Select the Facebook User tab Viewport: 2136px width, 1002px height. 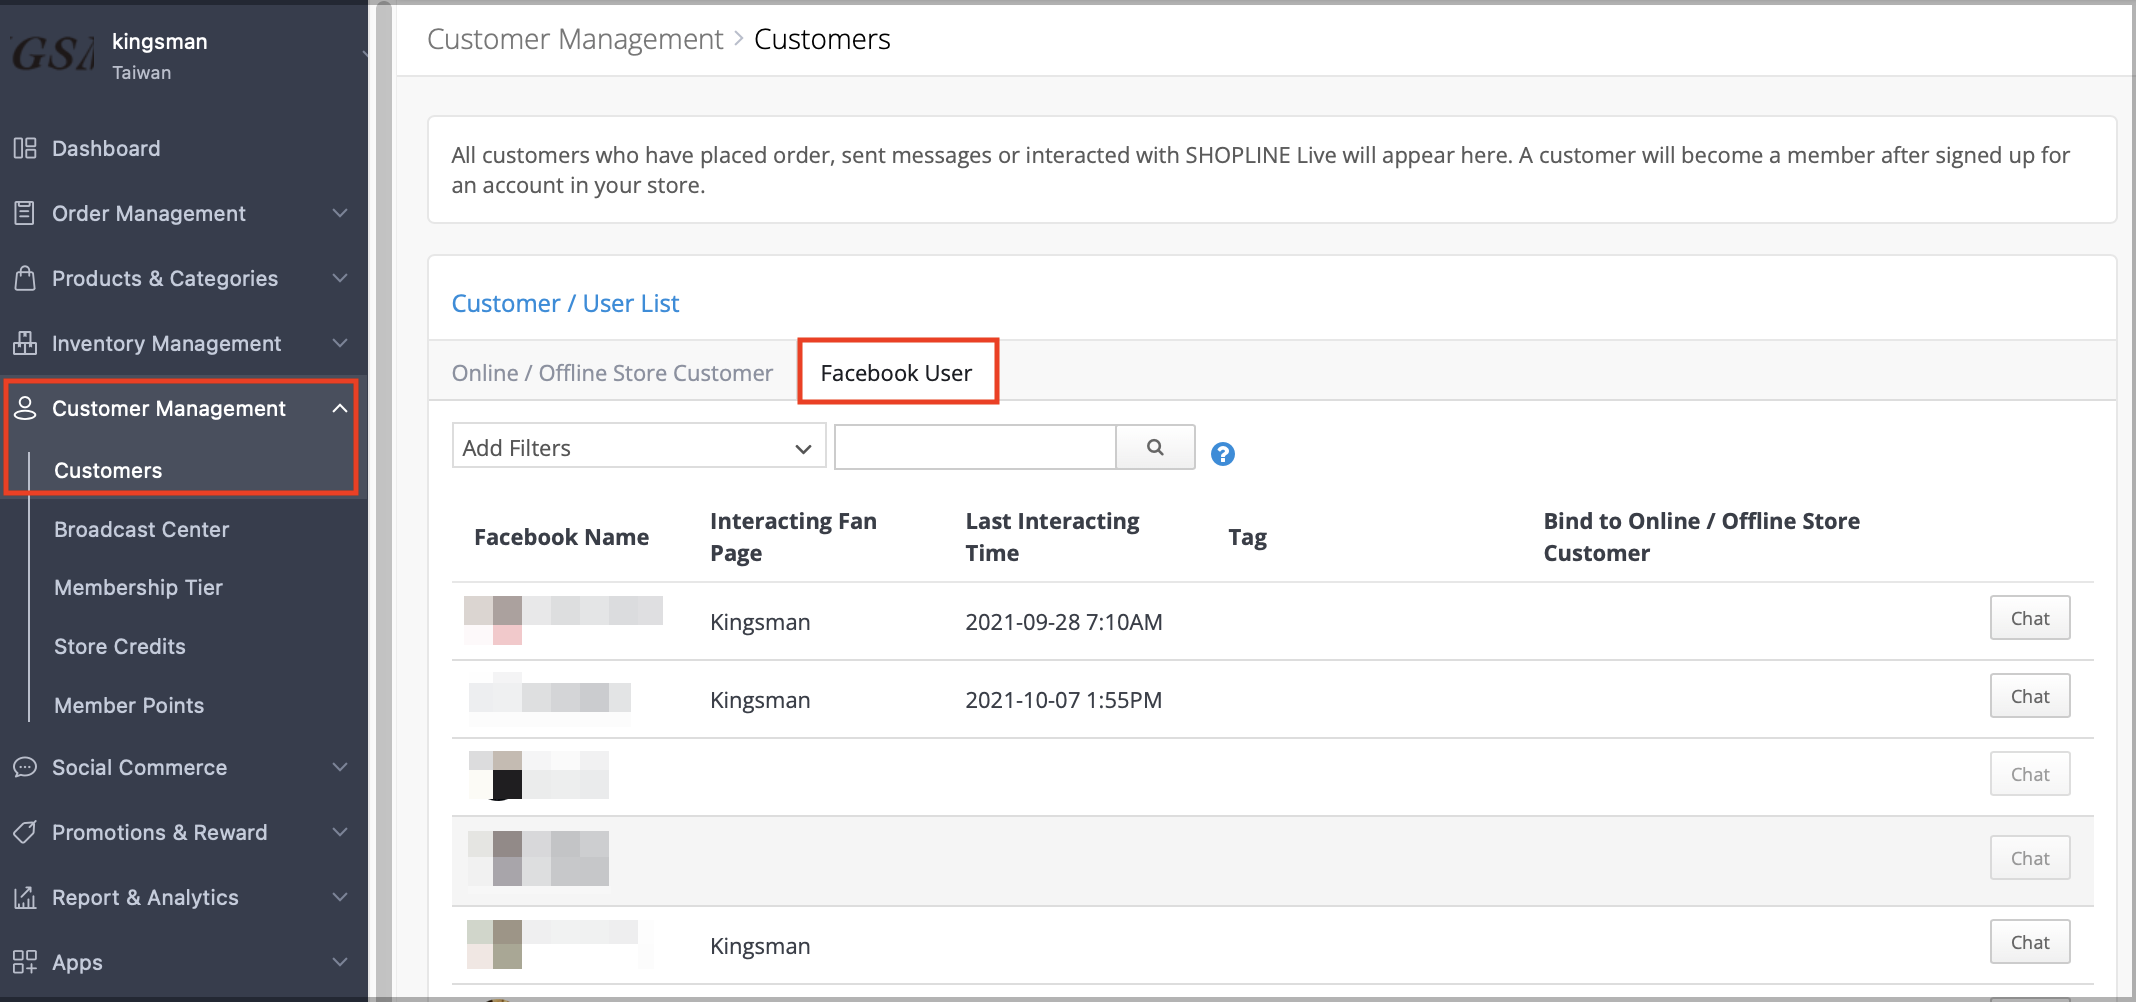(895, 372)
